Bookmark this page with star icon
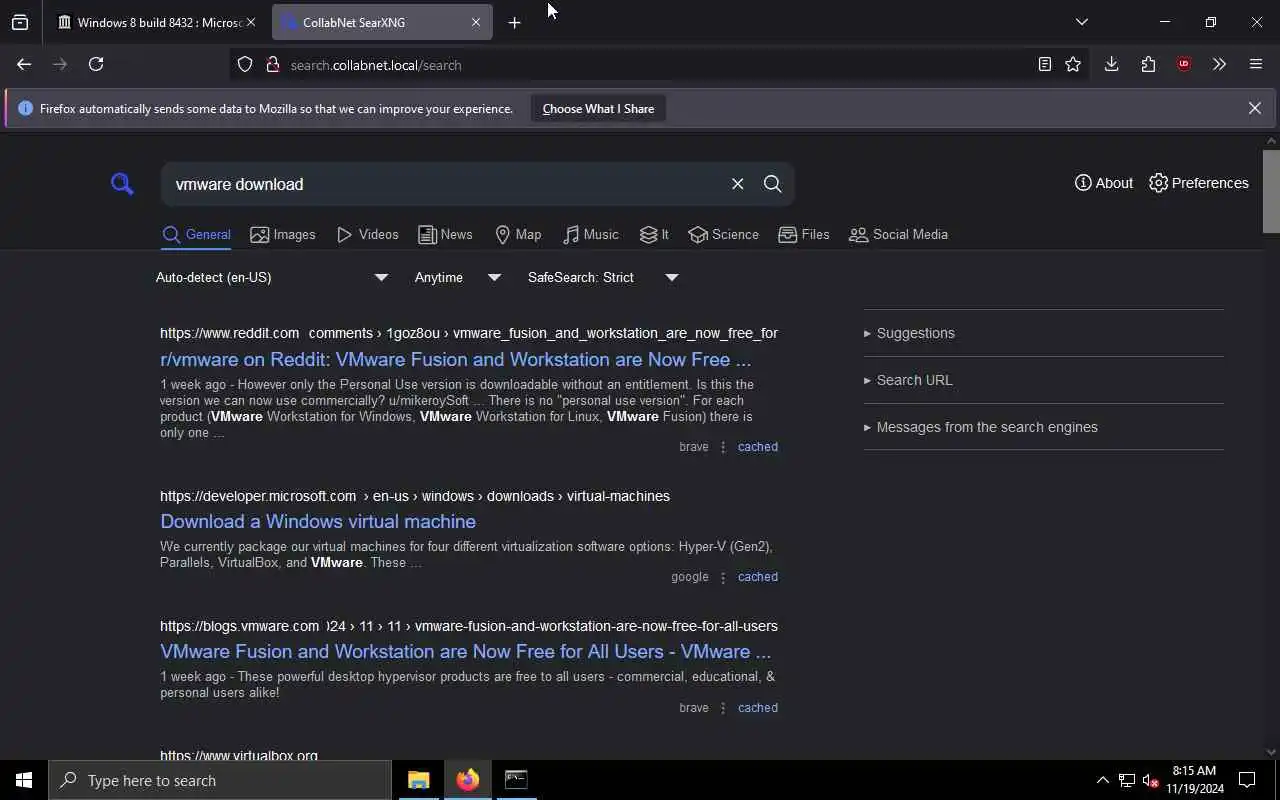The width and height of the screenshot is (1280, 800). coord(1073,65)
